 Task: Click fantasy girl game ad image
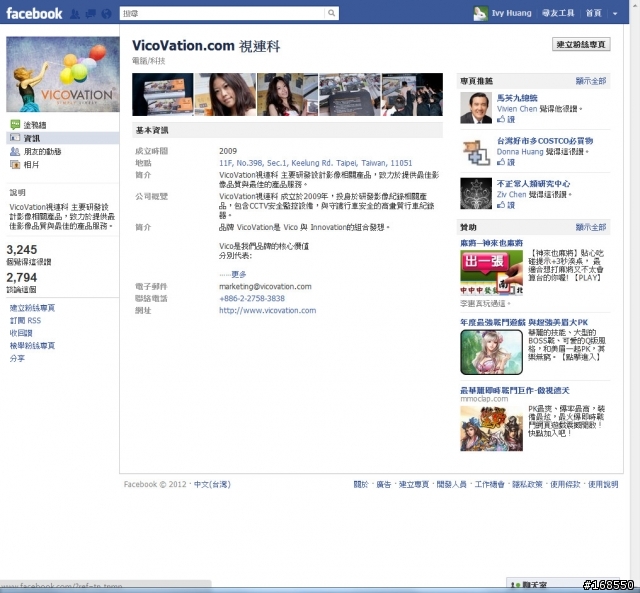pos(491,352)
